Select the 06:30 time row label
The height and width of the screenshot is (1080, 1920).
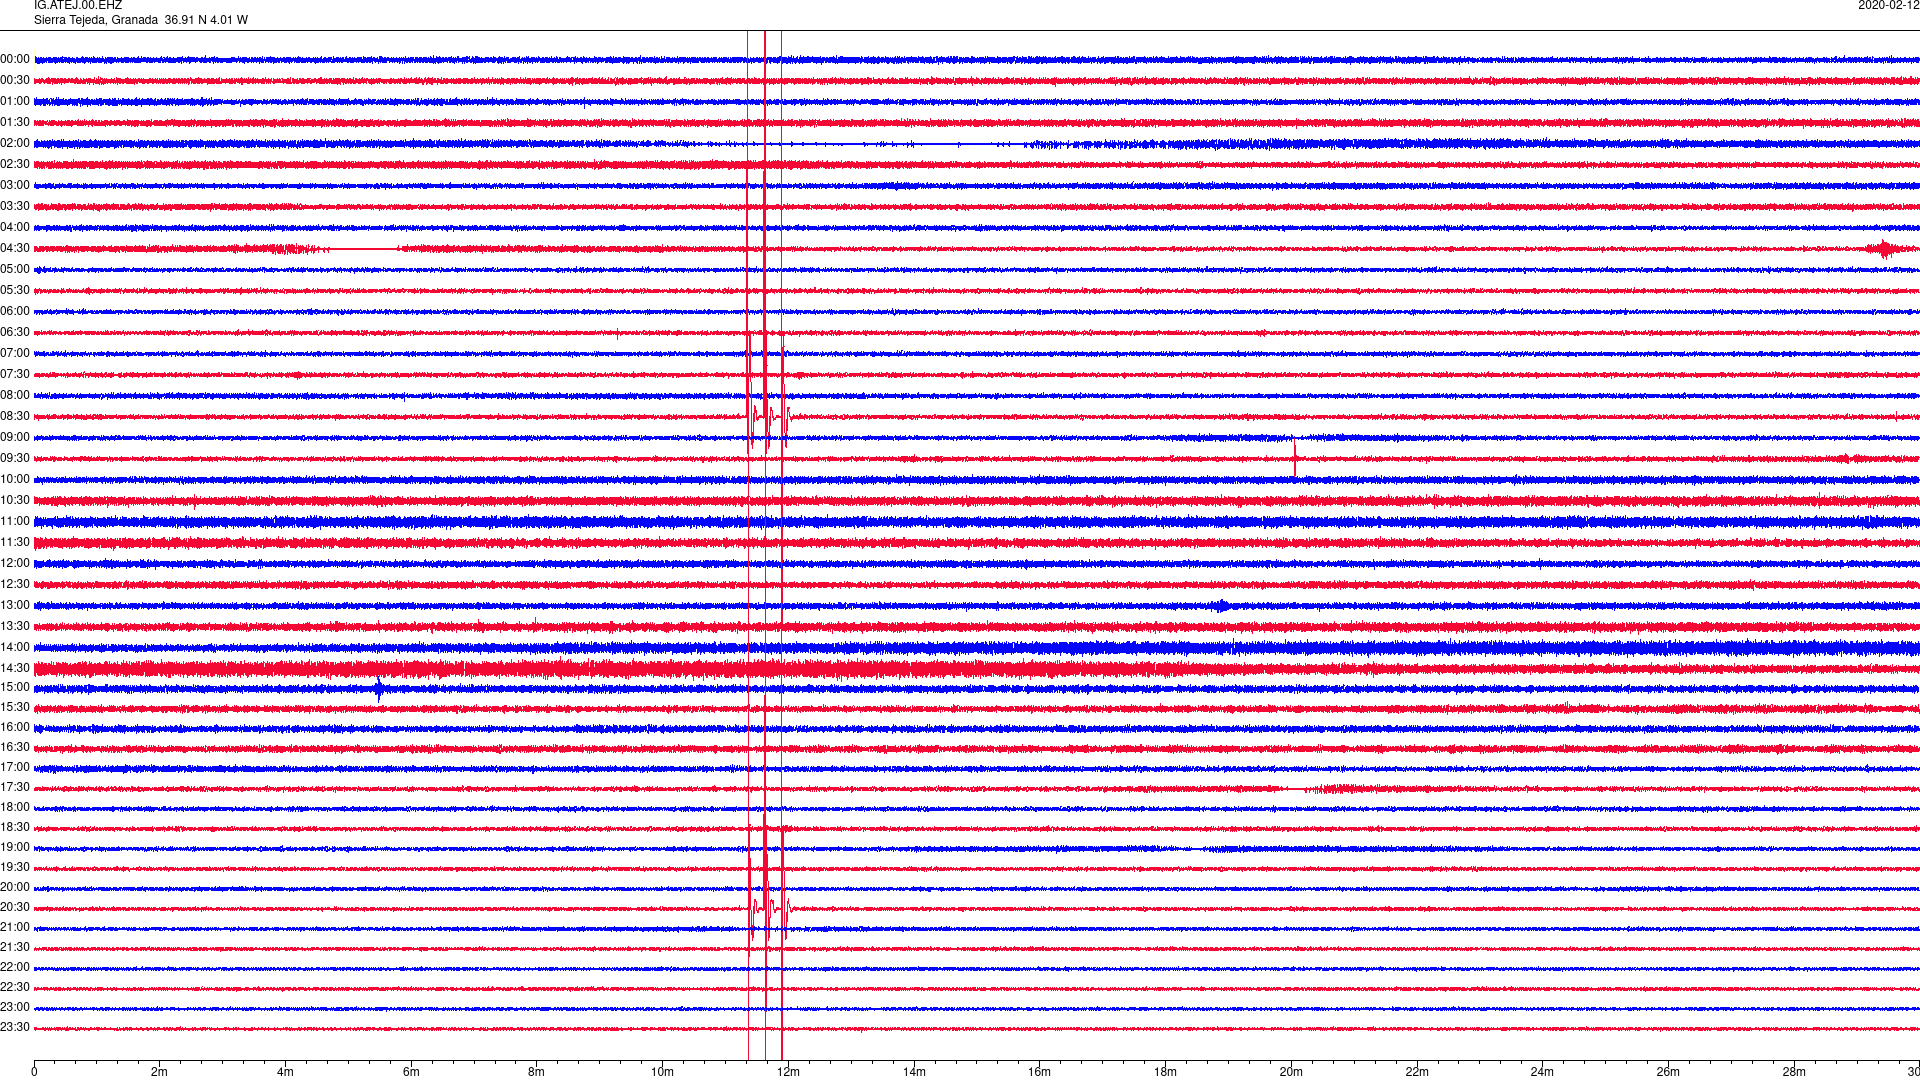(x=15, y=332)
